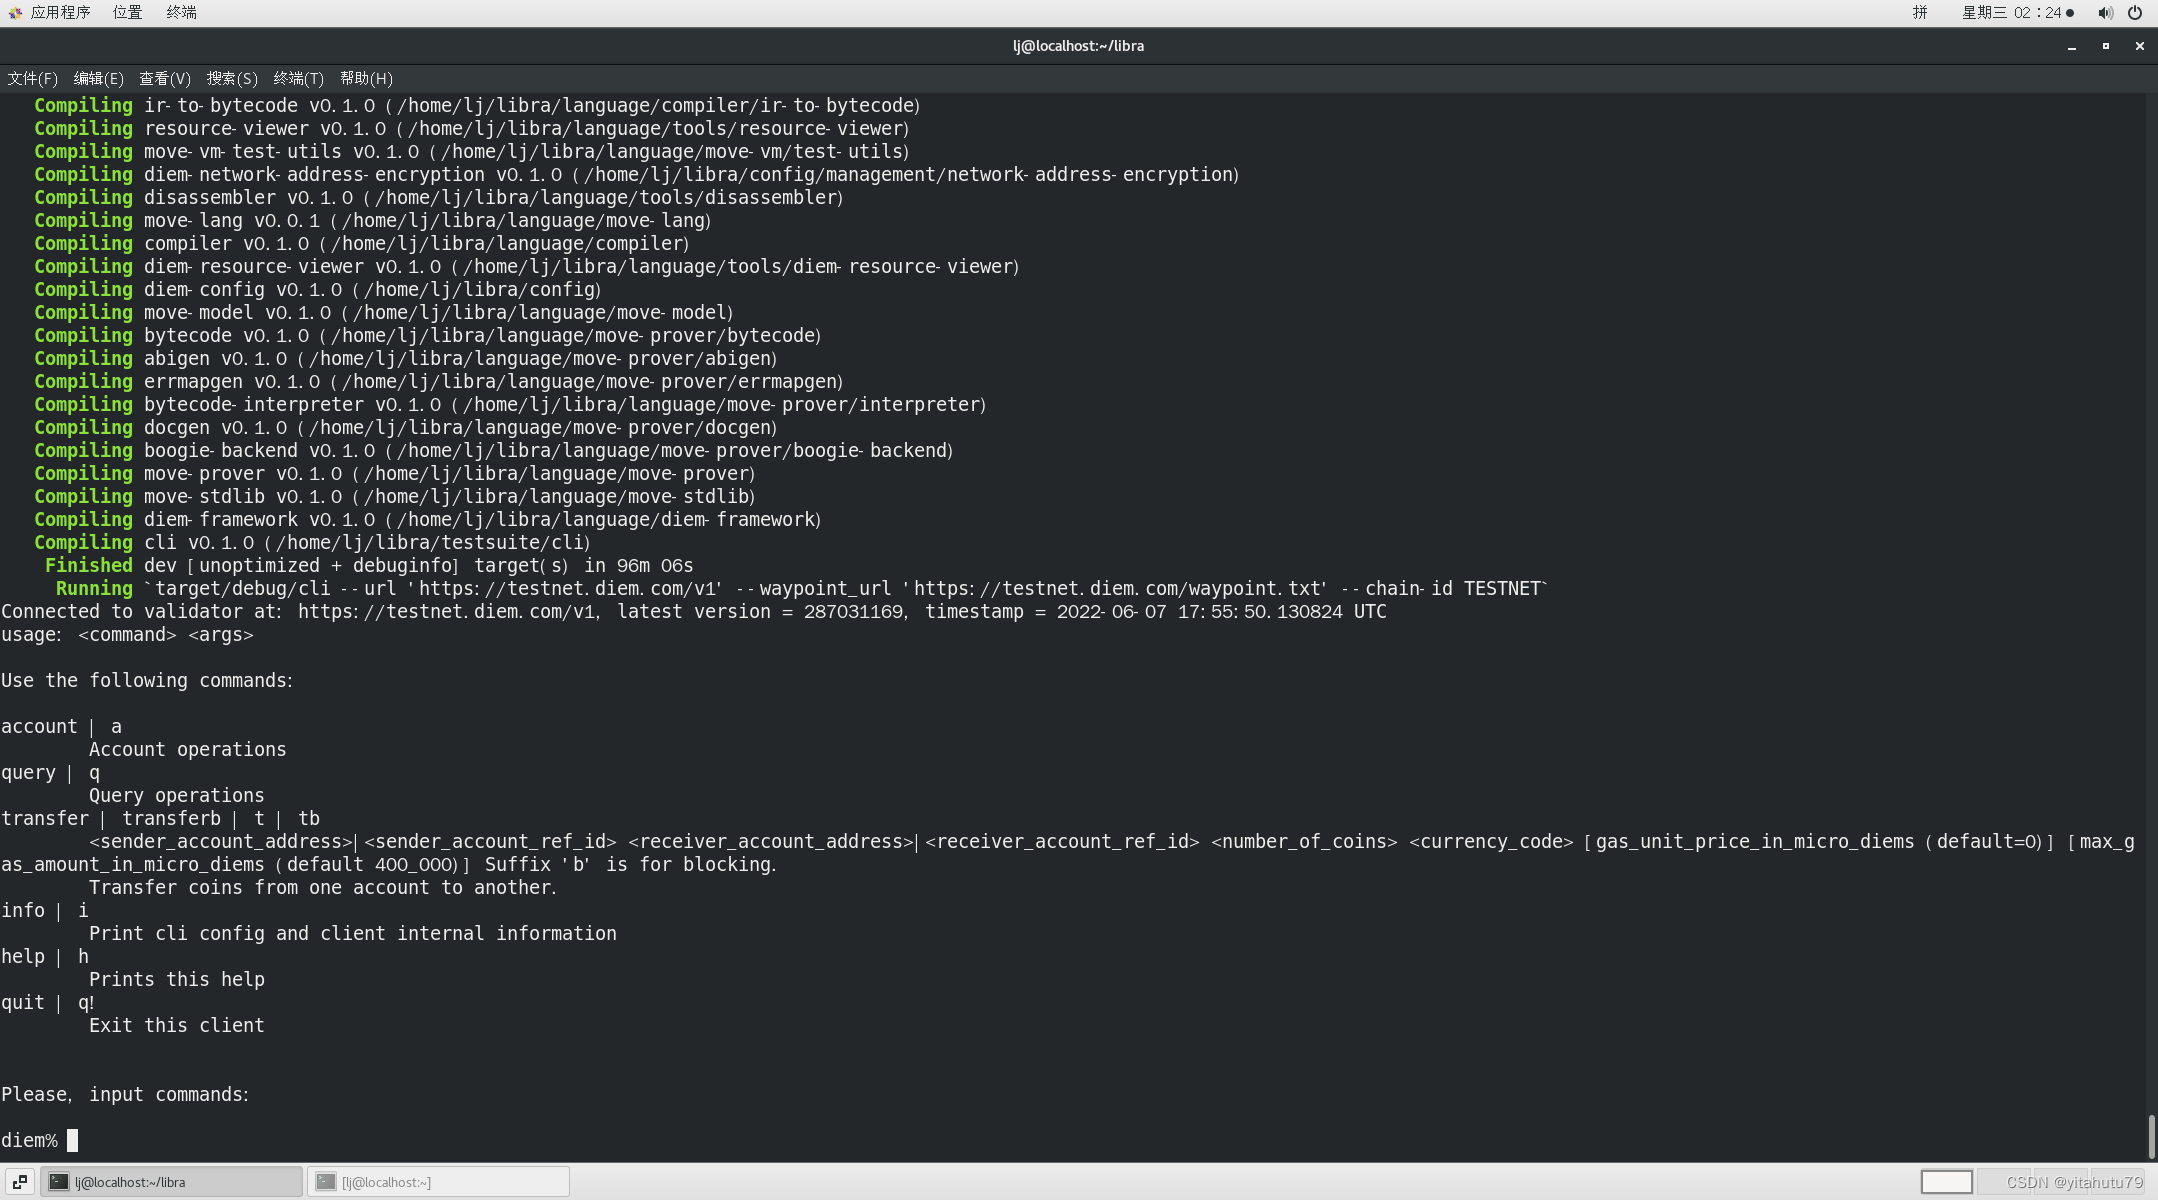Screen dimensions: 2158x1200
Task: Click the 'Compiling docgen' line
Action: (406, 427)
